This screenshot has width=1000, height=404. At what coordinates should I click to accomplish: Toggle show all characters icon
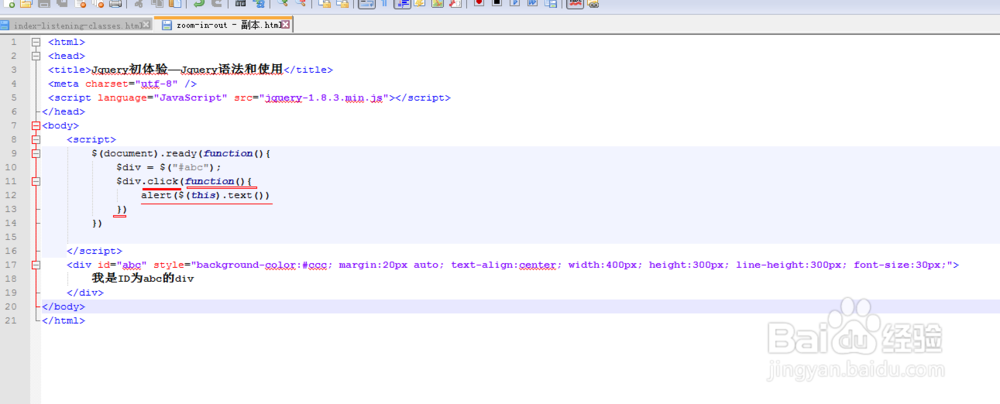point(385,3)
